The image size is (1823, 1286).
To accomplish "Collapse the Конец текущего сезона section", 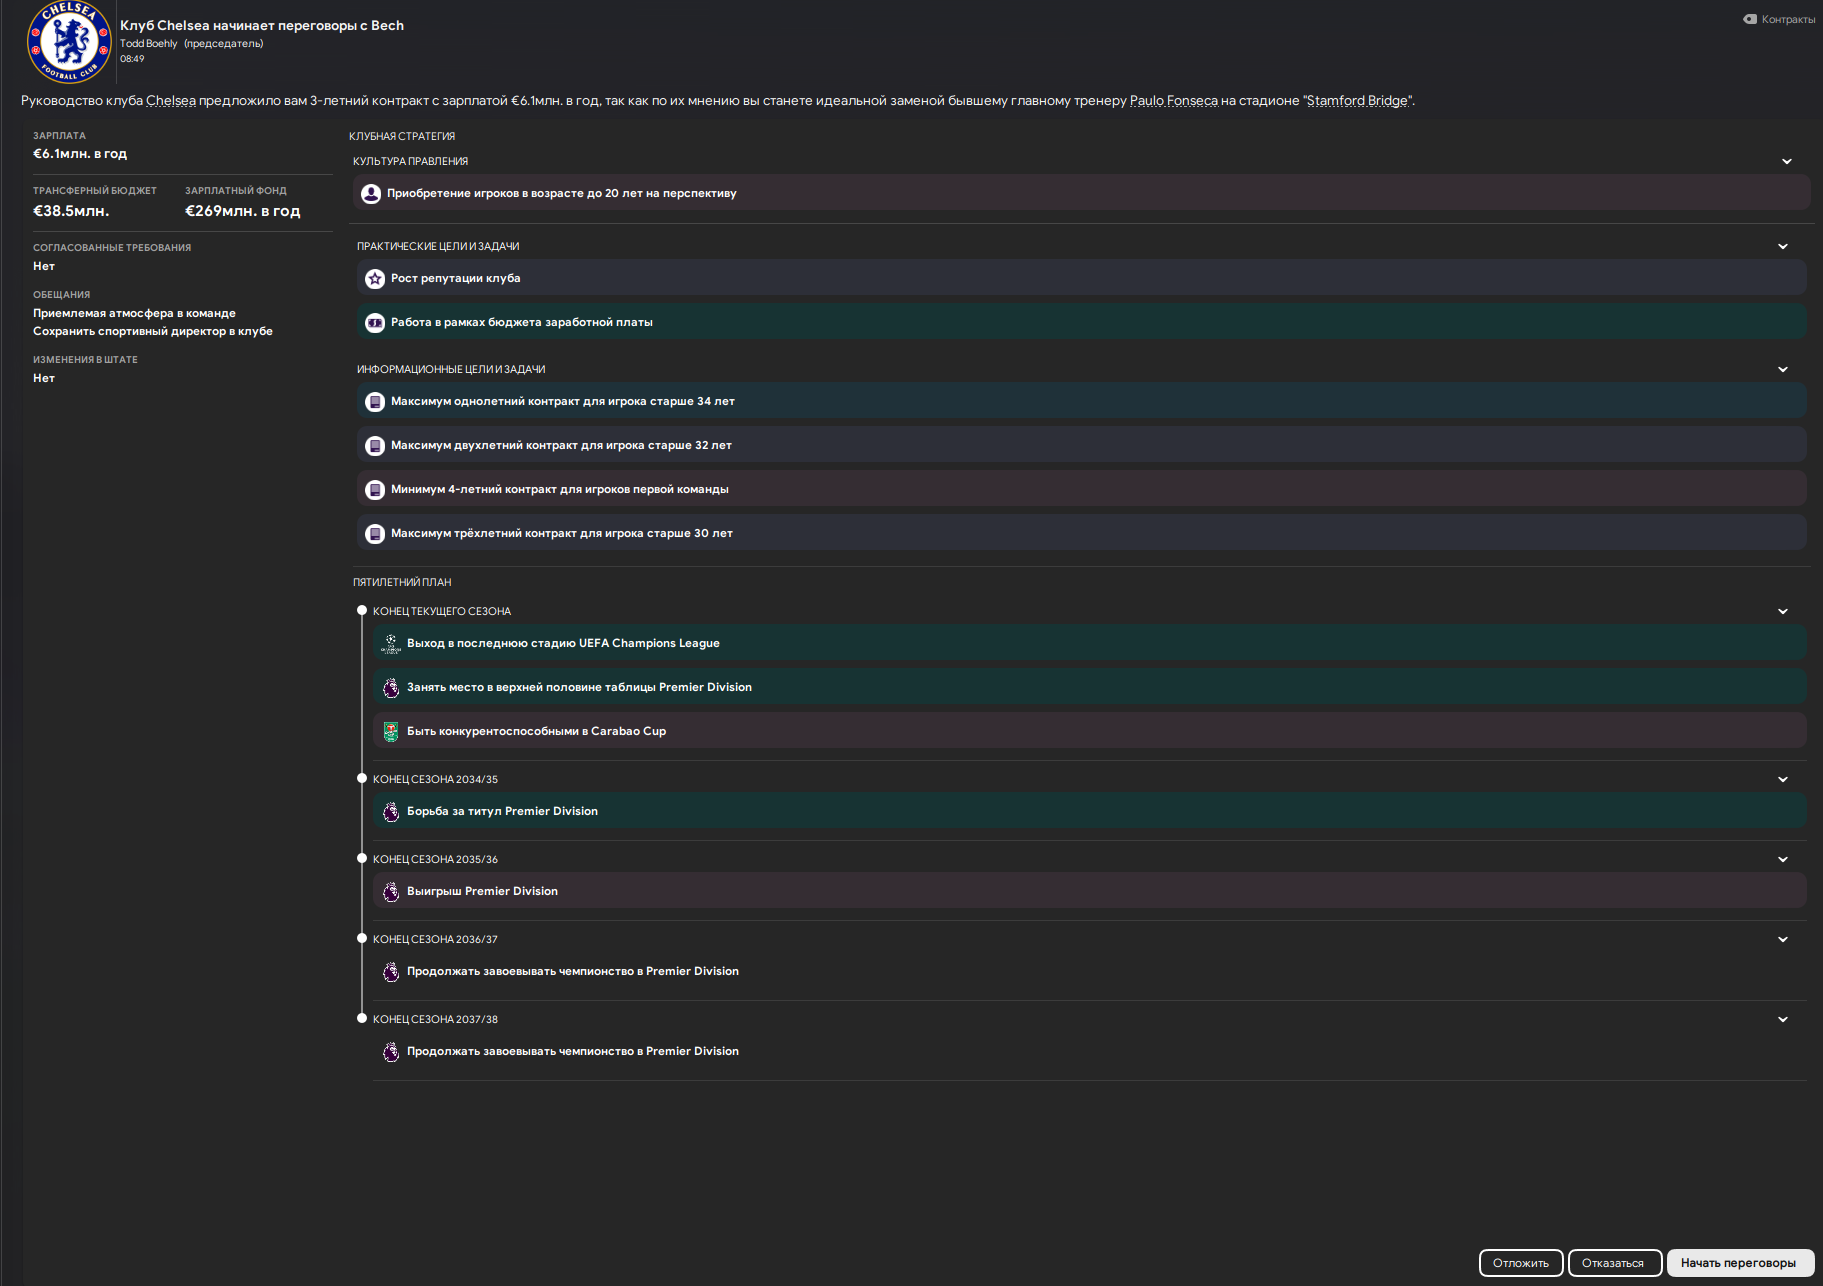I will (1783, 612).
